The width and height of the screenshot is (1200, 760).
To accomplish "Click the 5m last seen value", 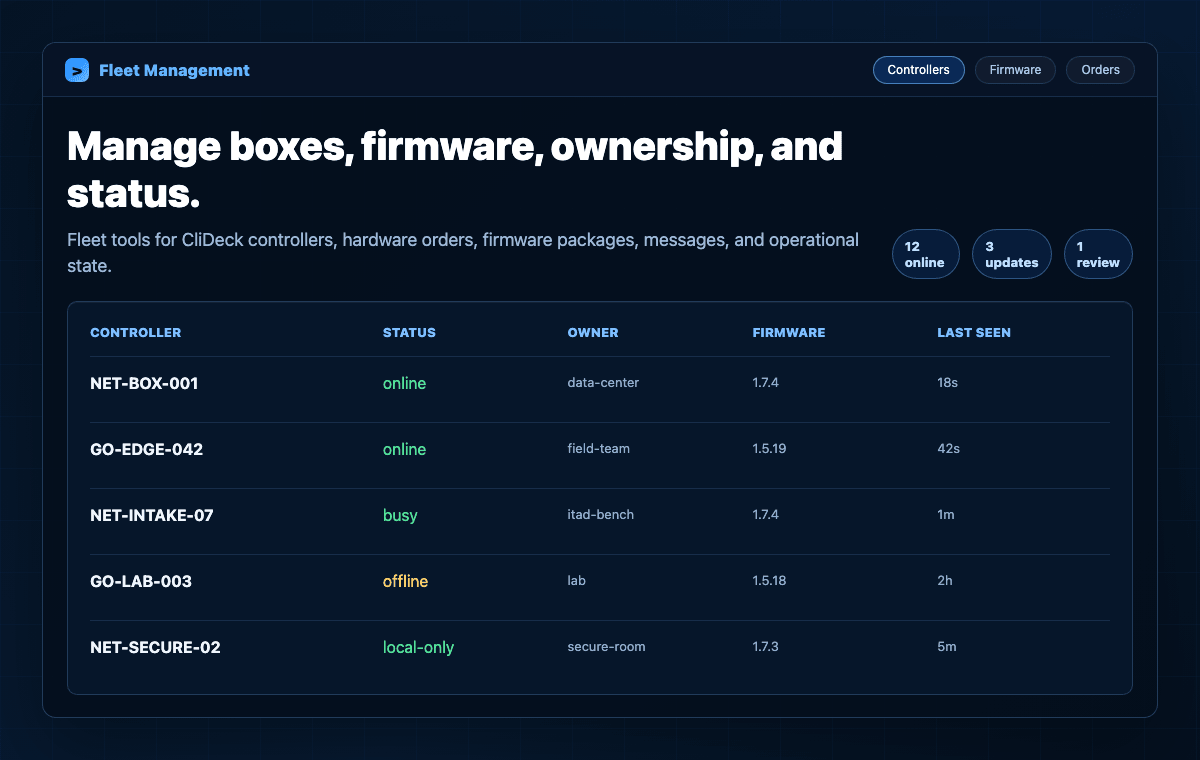I will point(947,647).
